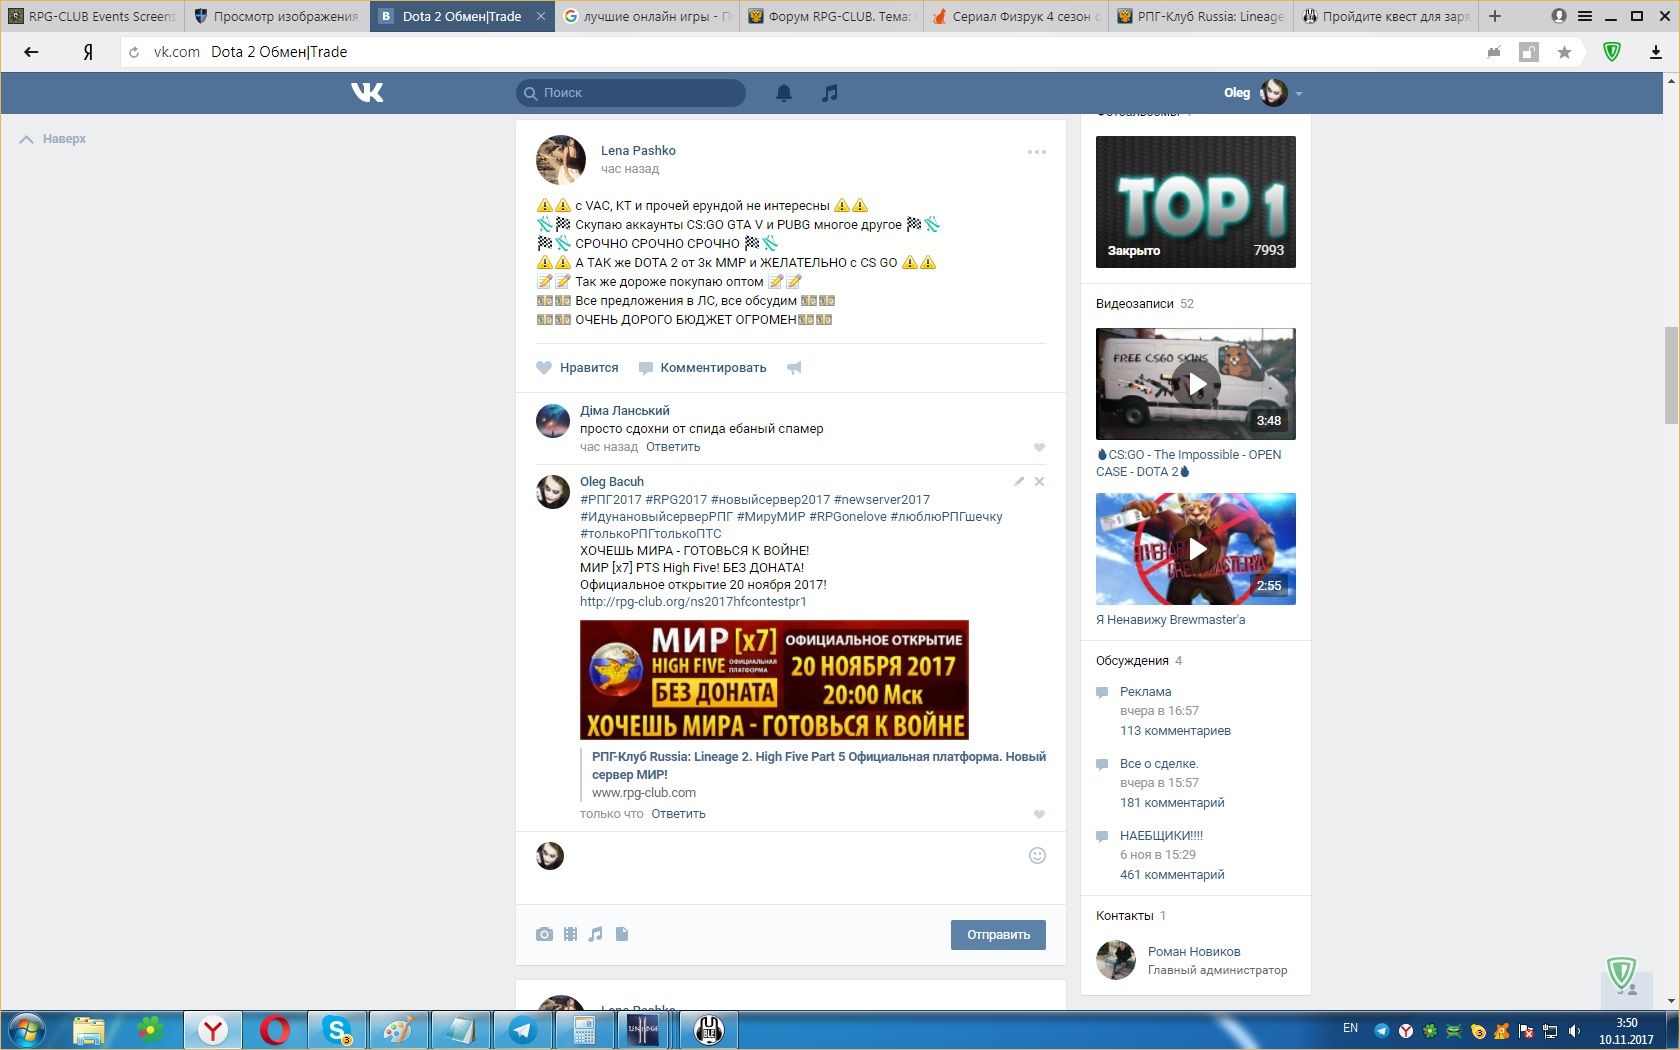The width and height of the screenshot is (1680, 1050).
Task: Switch to лучшие онлайн игры tab
Action: [x=647, y=16]
